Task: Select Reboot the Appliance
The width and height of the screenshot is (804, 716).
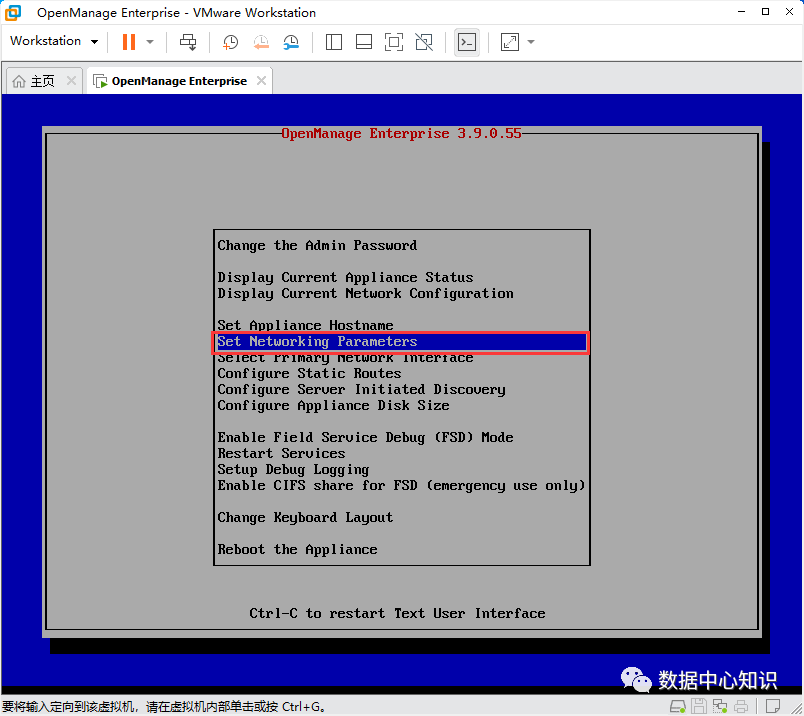Action: (x=297, y=550)
